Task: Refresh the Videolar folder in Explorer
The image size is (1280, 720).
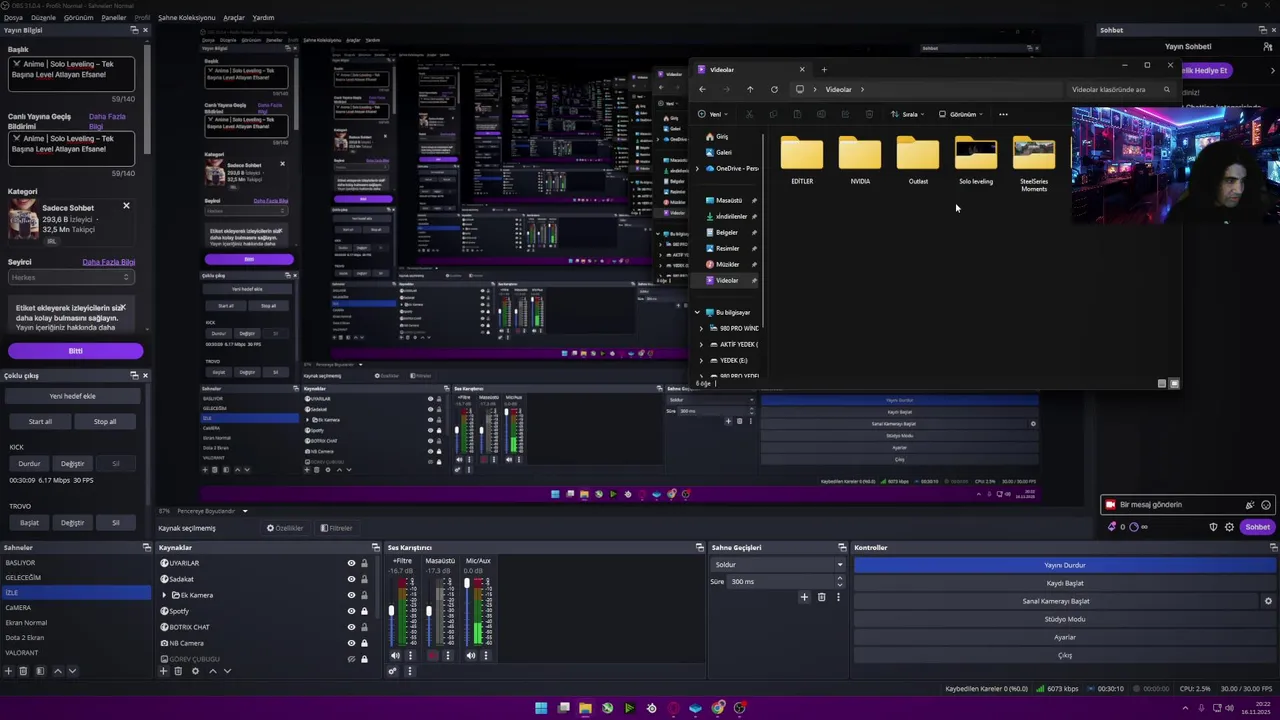Action: (774, 89)
